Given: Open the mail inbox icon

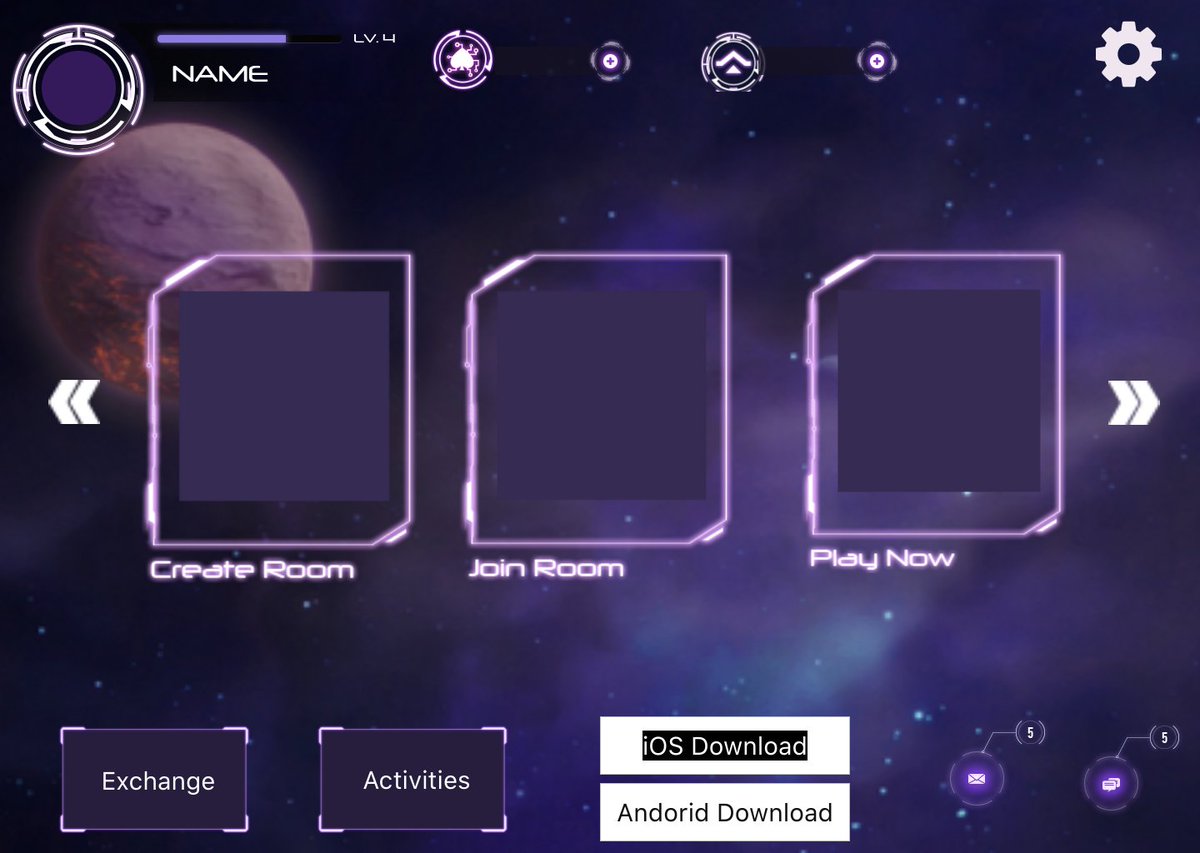Looking at the screenshot, I should click(977, 779).
